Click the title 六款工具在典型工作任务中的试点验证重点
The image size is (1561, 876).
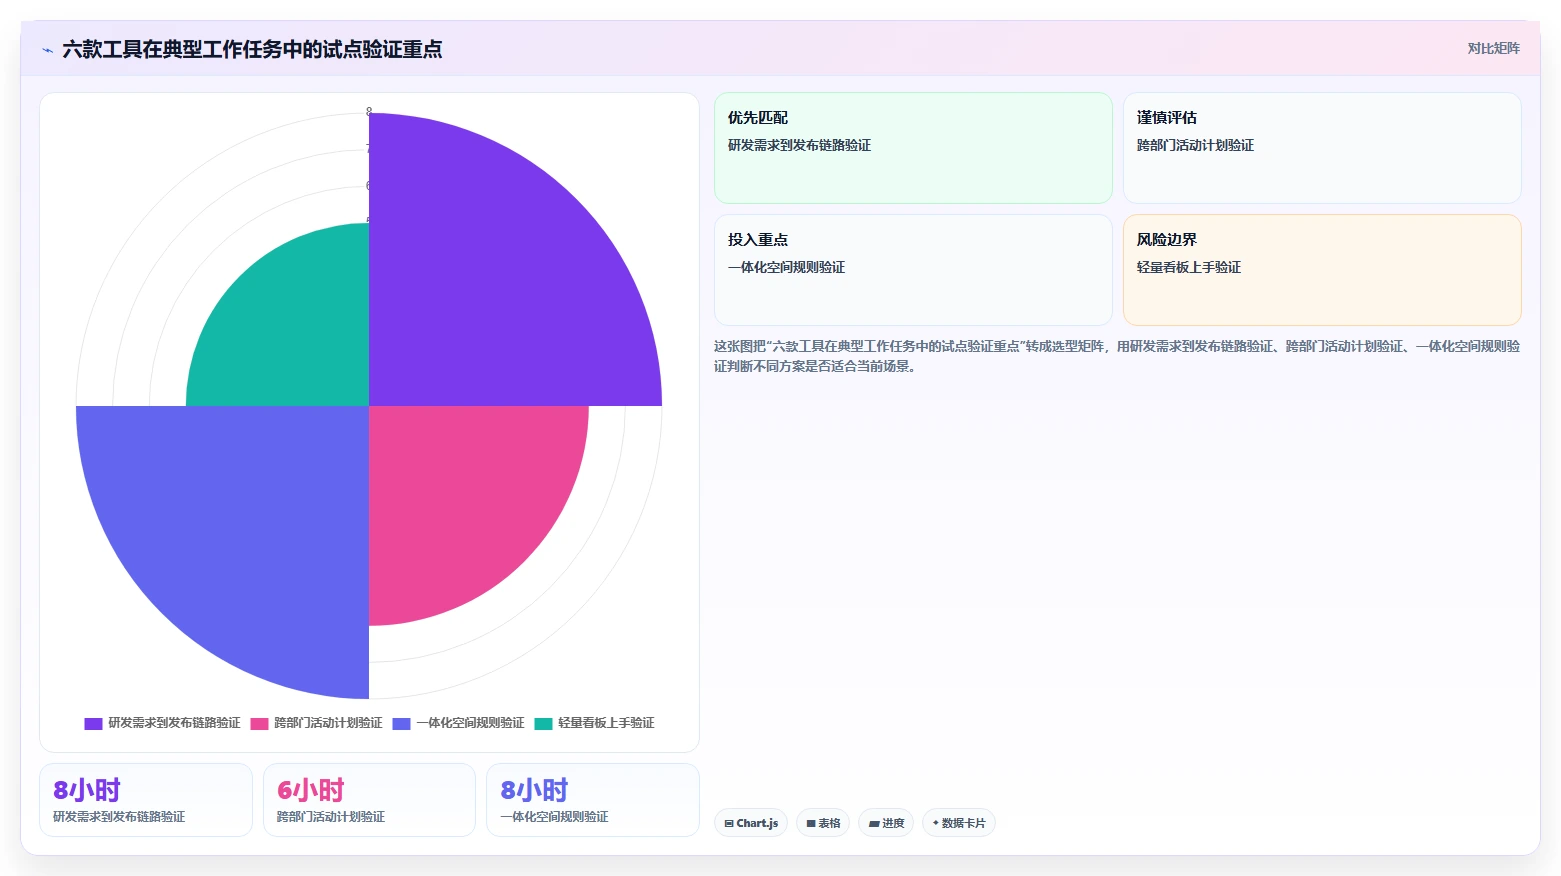tap(252, 50)
